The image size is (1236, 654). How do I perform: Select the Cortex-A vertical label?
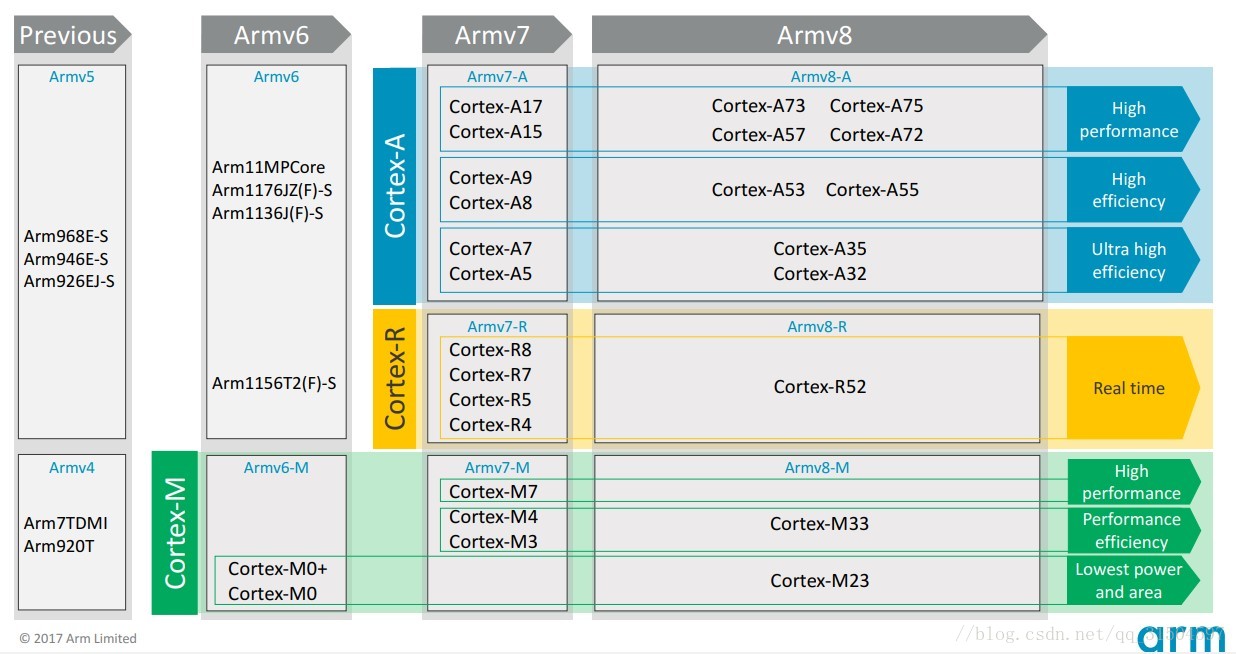pos(395,186)
